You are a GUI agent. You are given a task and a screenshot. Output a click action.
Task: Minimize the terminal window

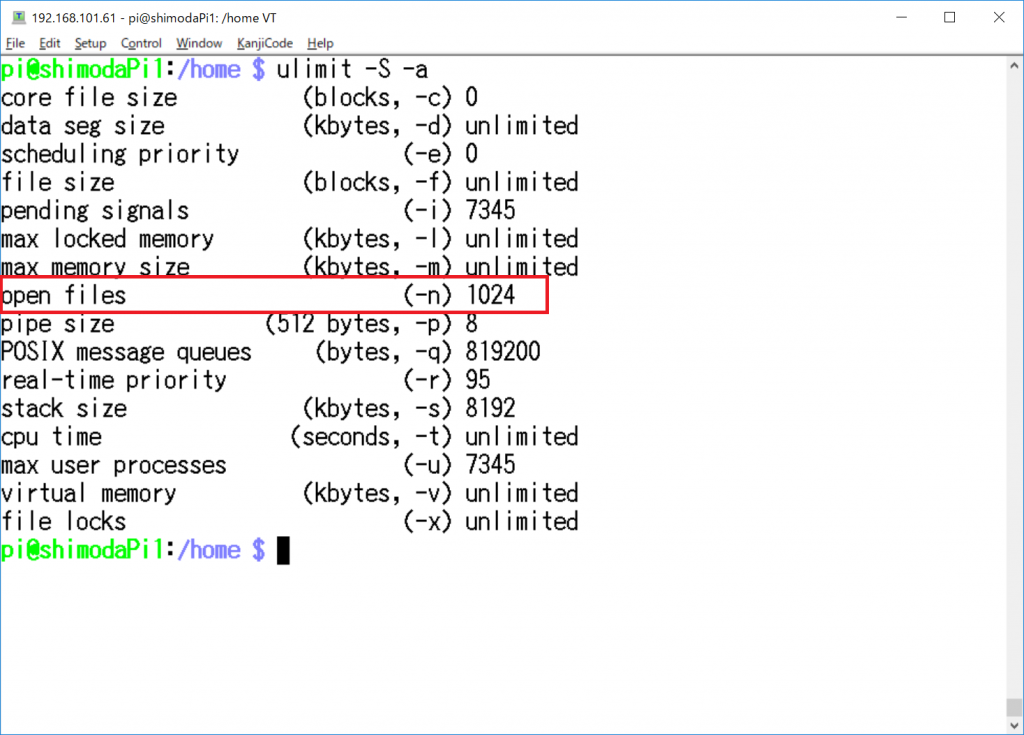tap(902, 18)
